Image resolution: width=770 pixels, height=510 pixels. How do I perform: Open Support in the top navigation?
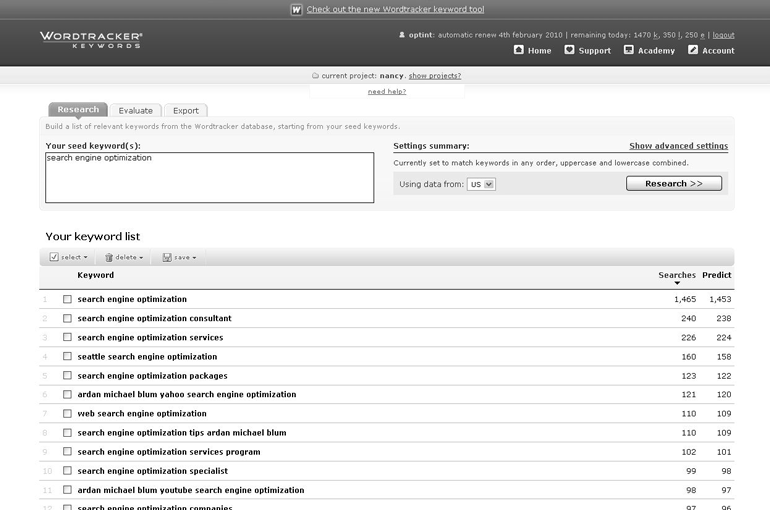594,51
